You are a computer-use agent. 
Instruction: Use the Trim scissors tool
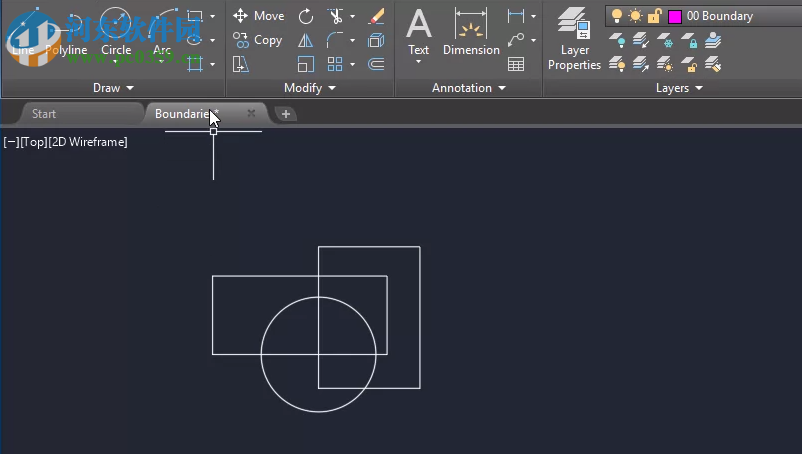(336, 16)
